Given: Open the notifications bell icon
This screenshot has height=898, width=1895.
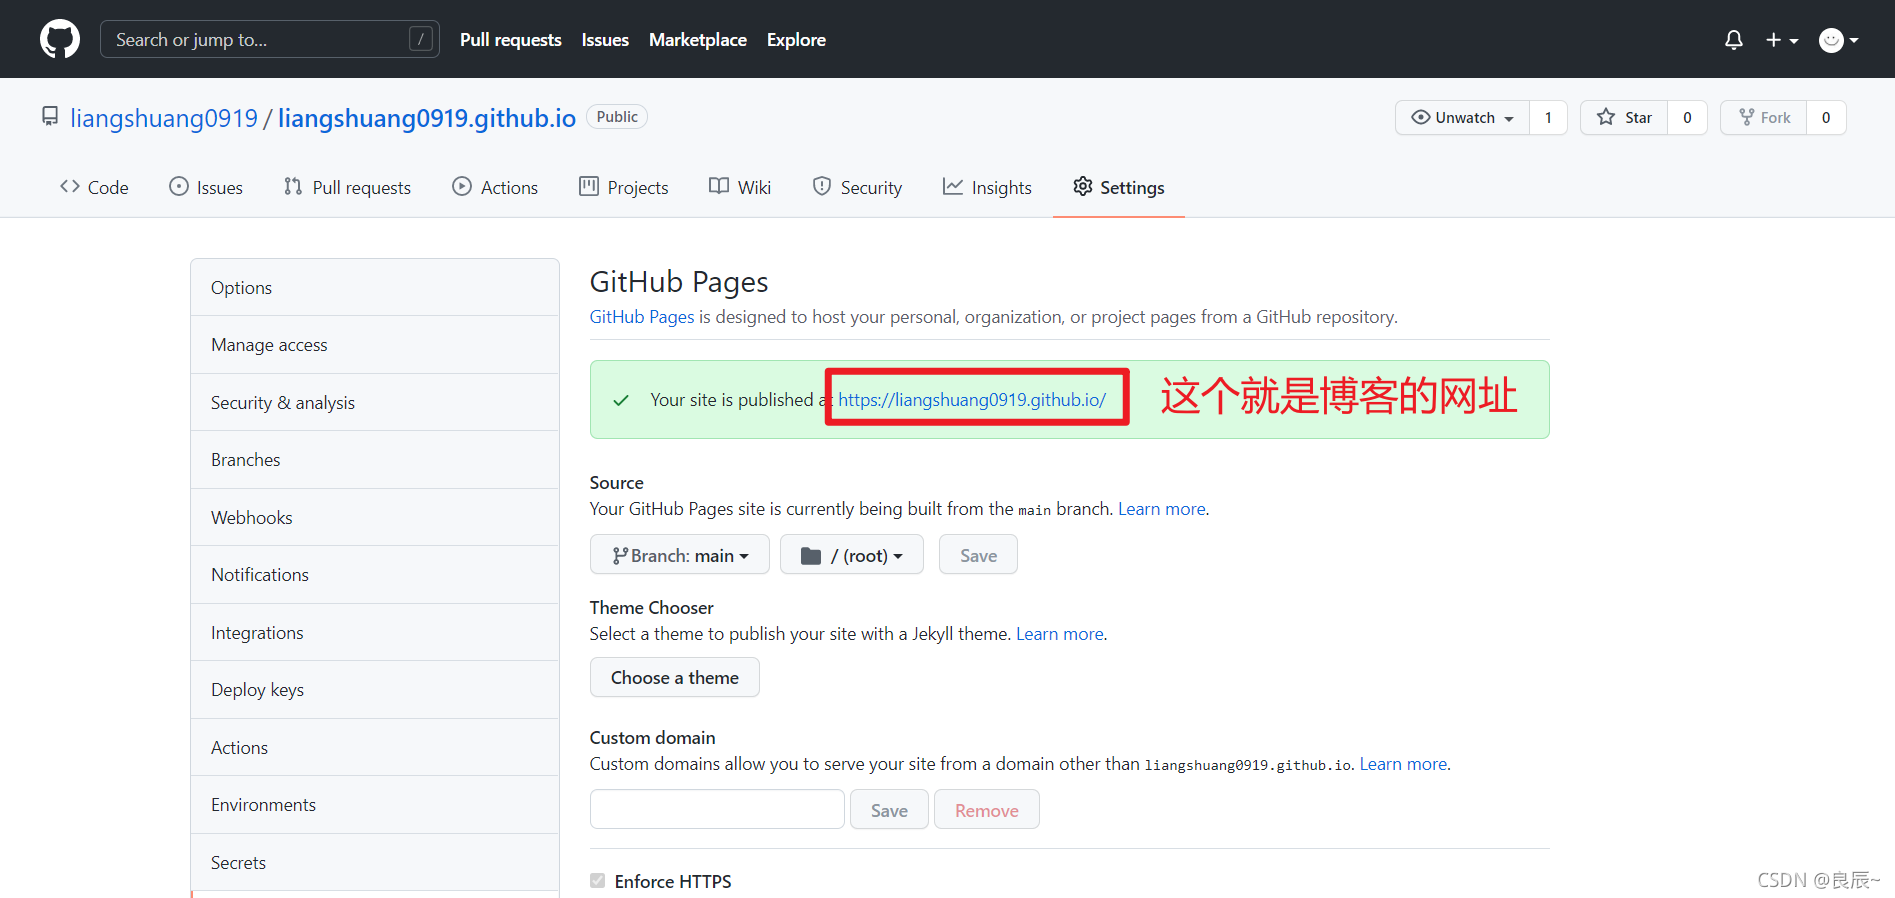Looking at the screenshot, I should click(x=1734, y=40).
